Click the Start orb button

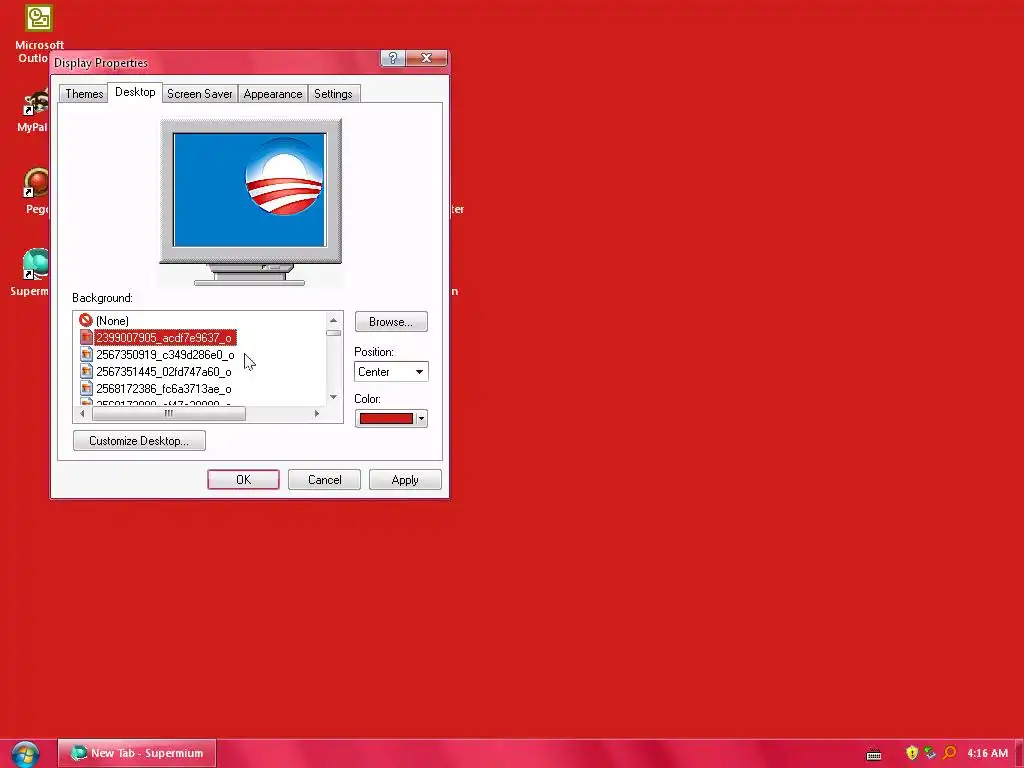(x=25, y=754)
